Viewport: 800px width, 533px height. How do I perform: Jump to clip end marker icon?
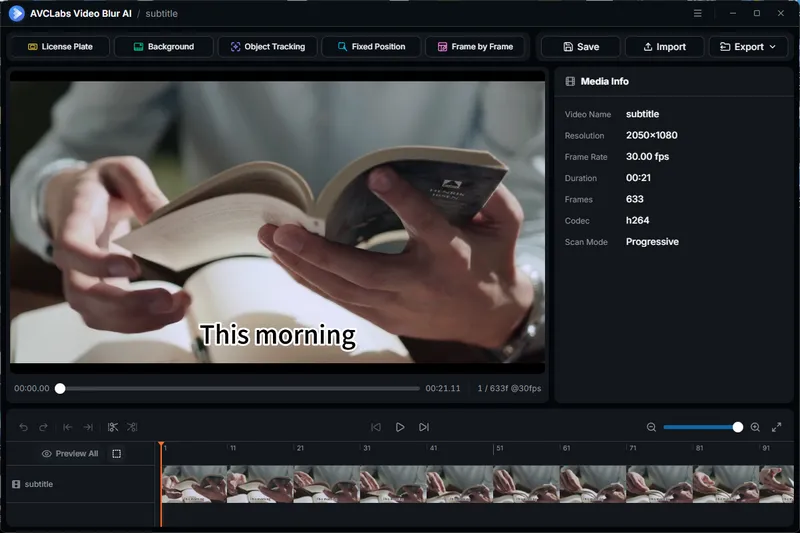point(88,427)
